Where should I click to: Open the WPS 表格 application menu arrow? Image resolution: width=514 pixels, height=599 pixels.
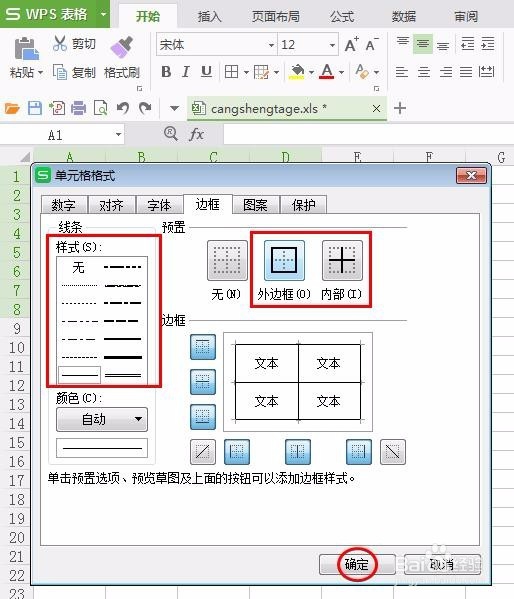[x=103, y=14]
